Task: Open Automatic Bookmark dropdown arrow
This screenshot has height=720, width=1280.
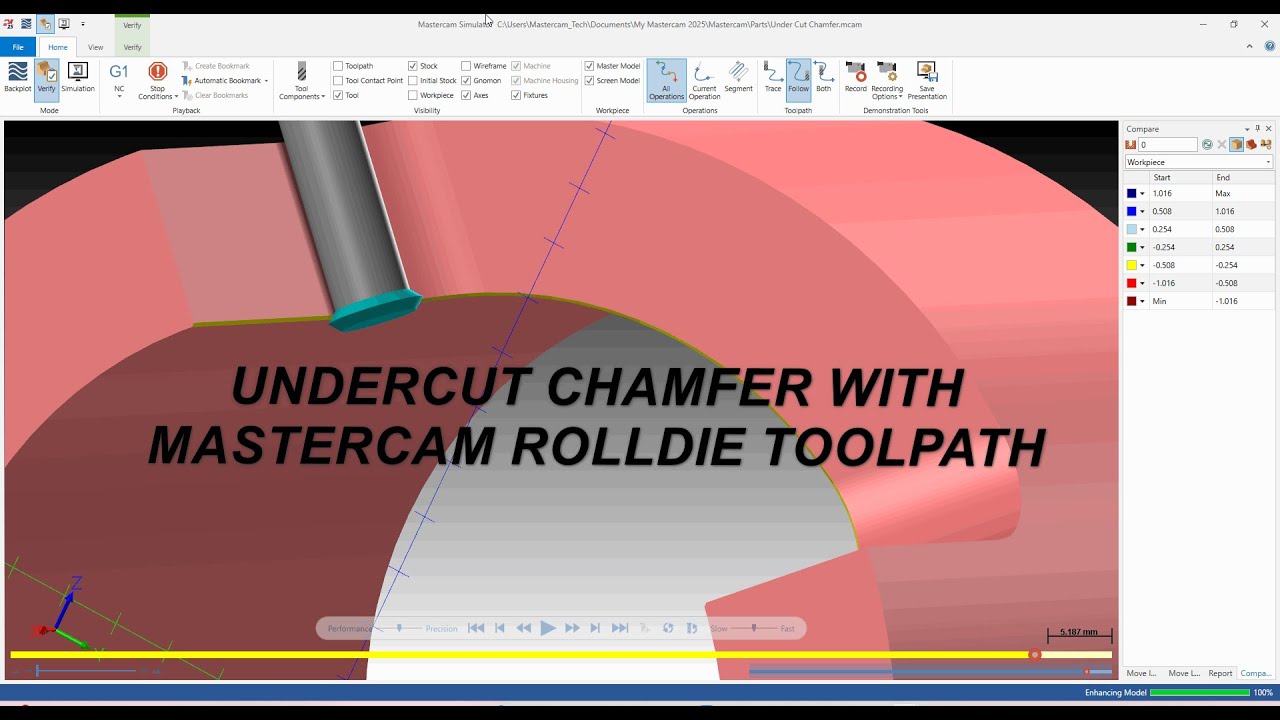Action: [x=266, y=81]
